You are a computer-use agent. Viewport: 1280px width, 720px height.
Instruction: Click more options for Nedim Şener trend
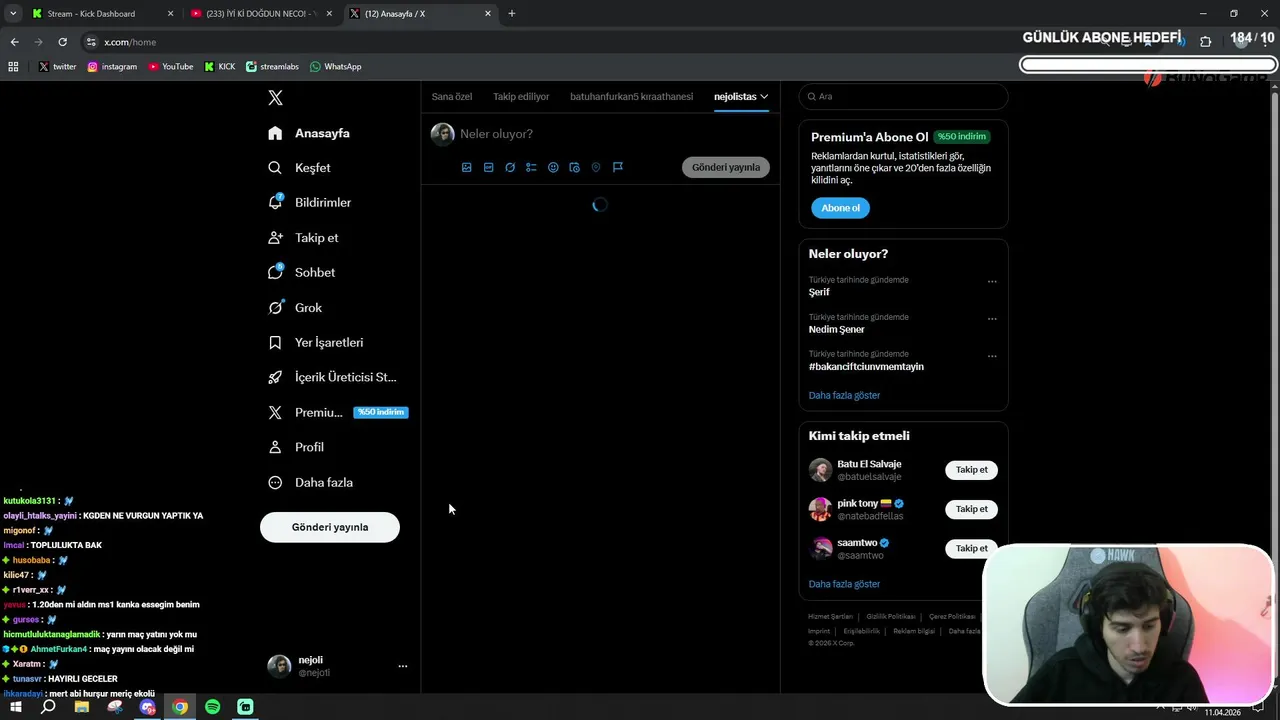click(x=992, y=318)
